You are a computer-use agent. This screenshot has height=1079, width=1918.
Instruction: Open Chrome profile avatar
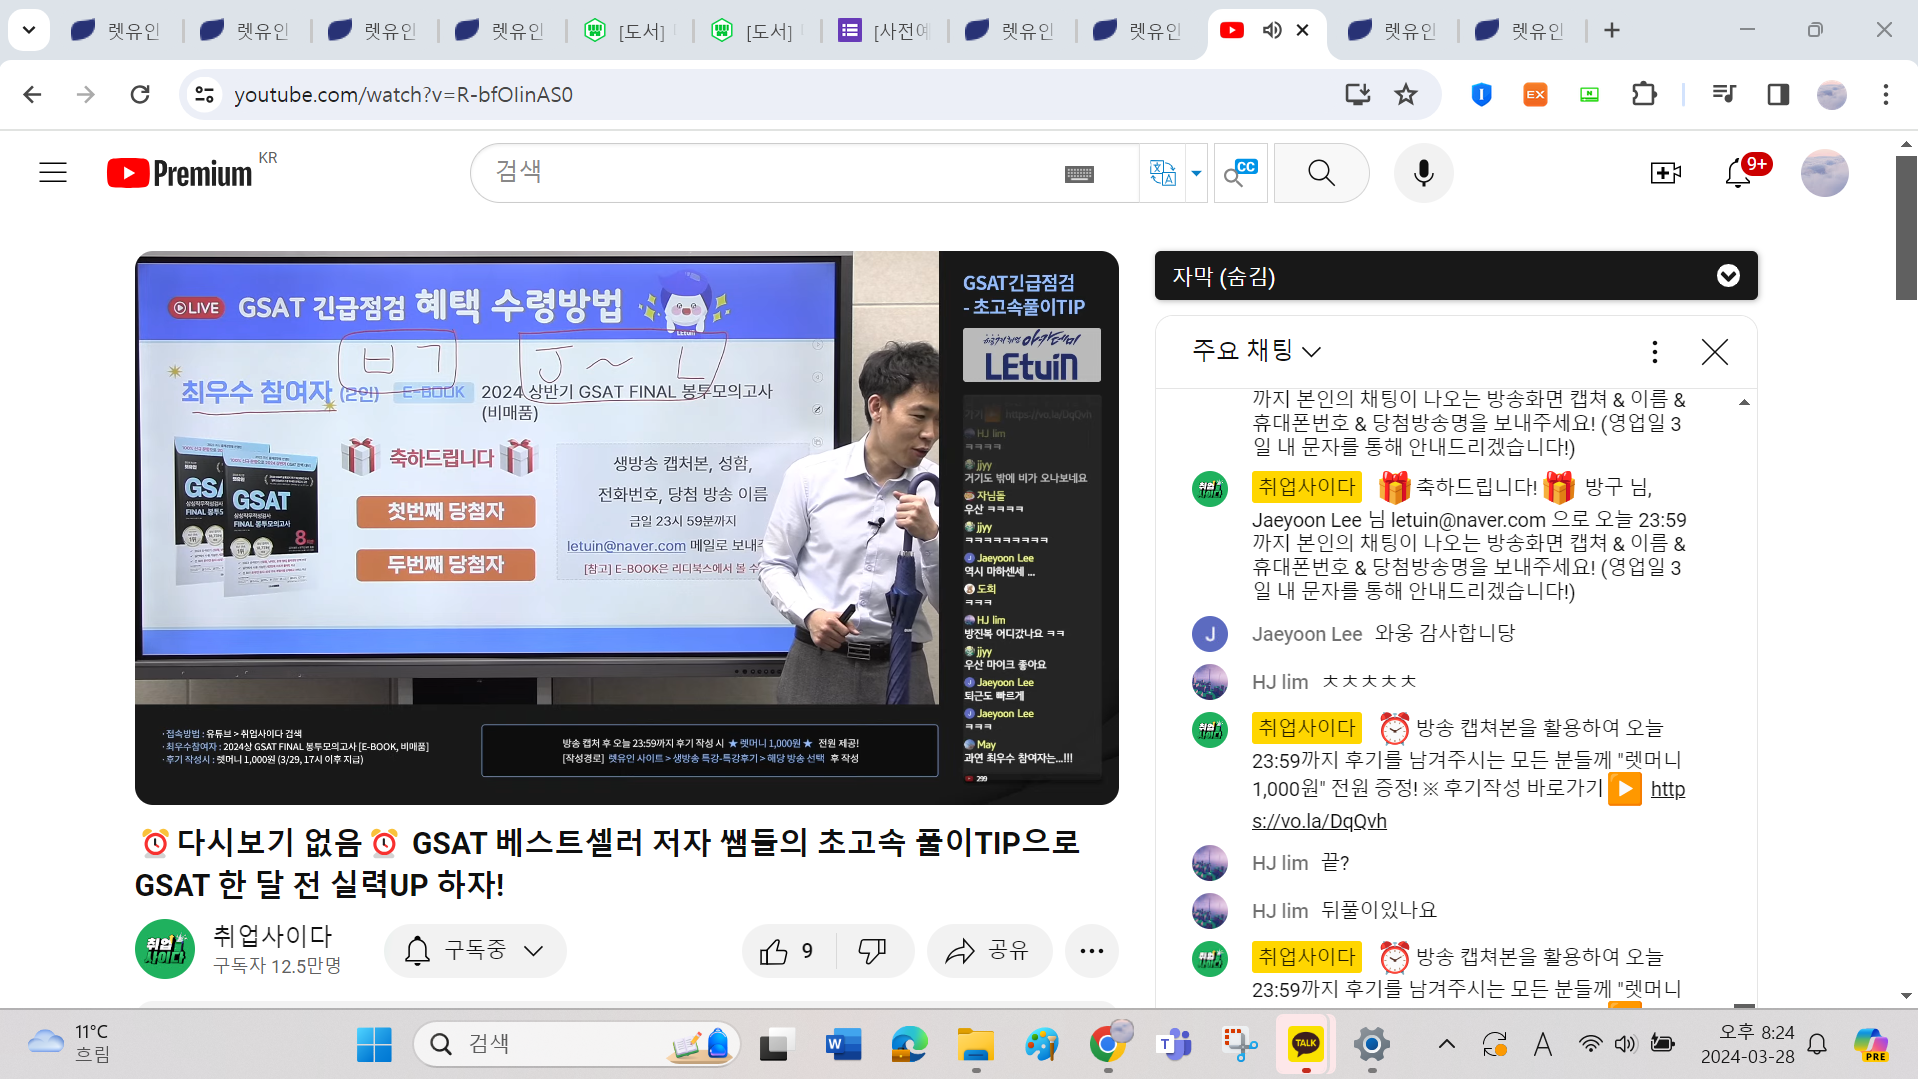pyautogui.click(x=1831, y=94)
